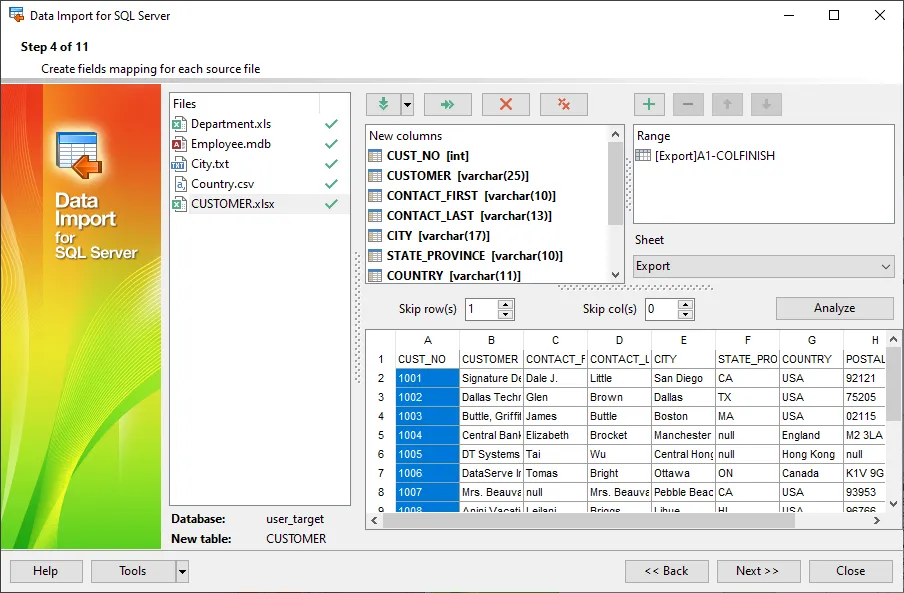Go back with the << Back button
Viewport: 904px width, 593px height.
tap(666, 572)
